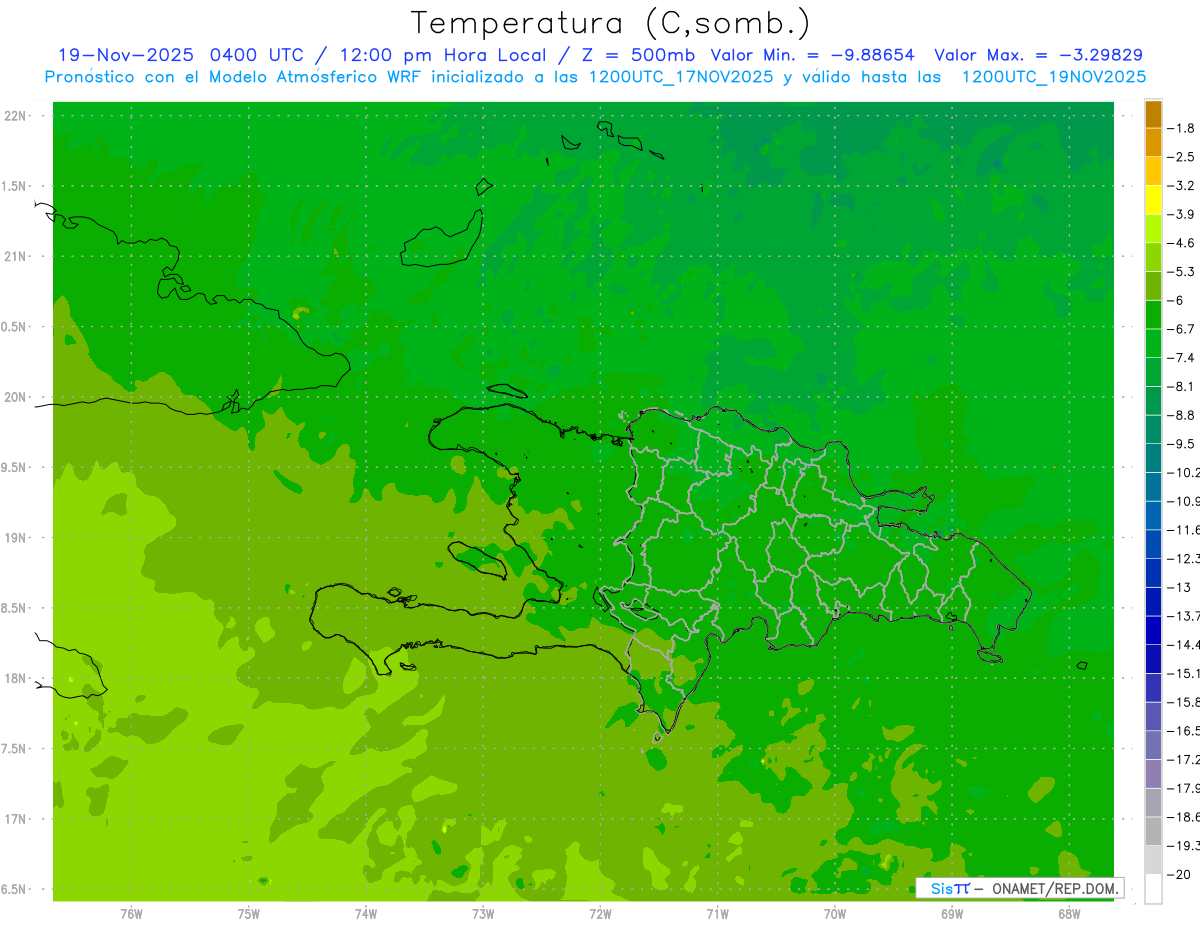Click Tortuga island outline north of Haiti

point(506,392)
